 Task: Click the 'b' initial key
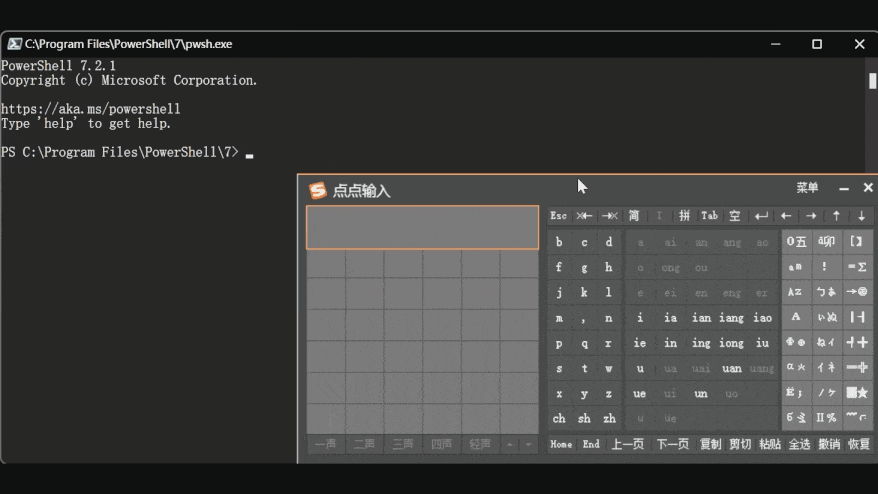point(559,242)
